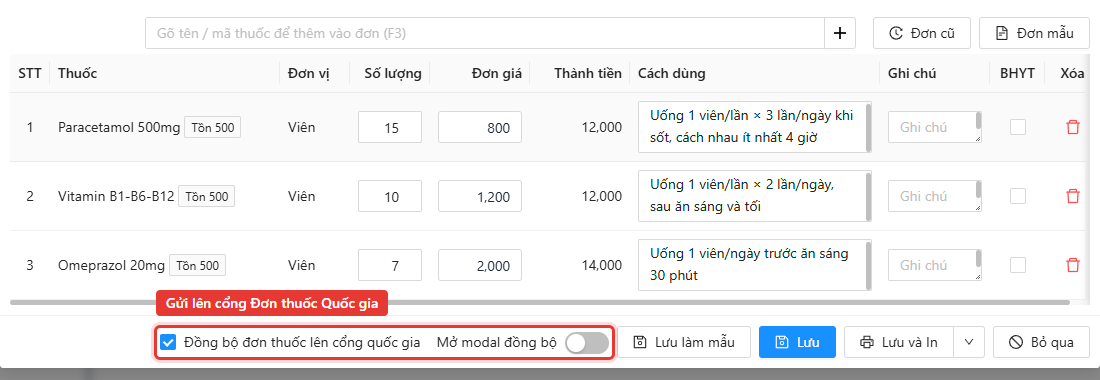Select the Vitamin B1-B6-B12 name
1100x380 pixels.
pyautogui.click(x=116, y=196)
